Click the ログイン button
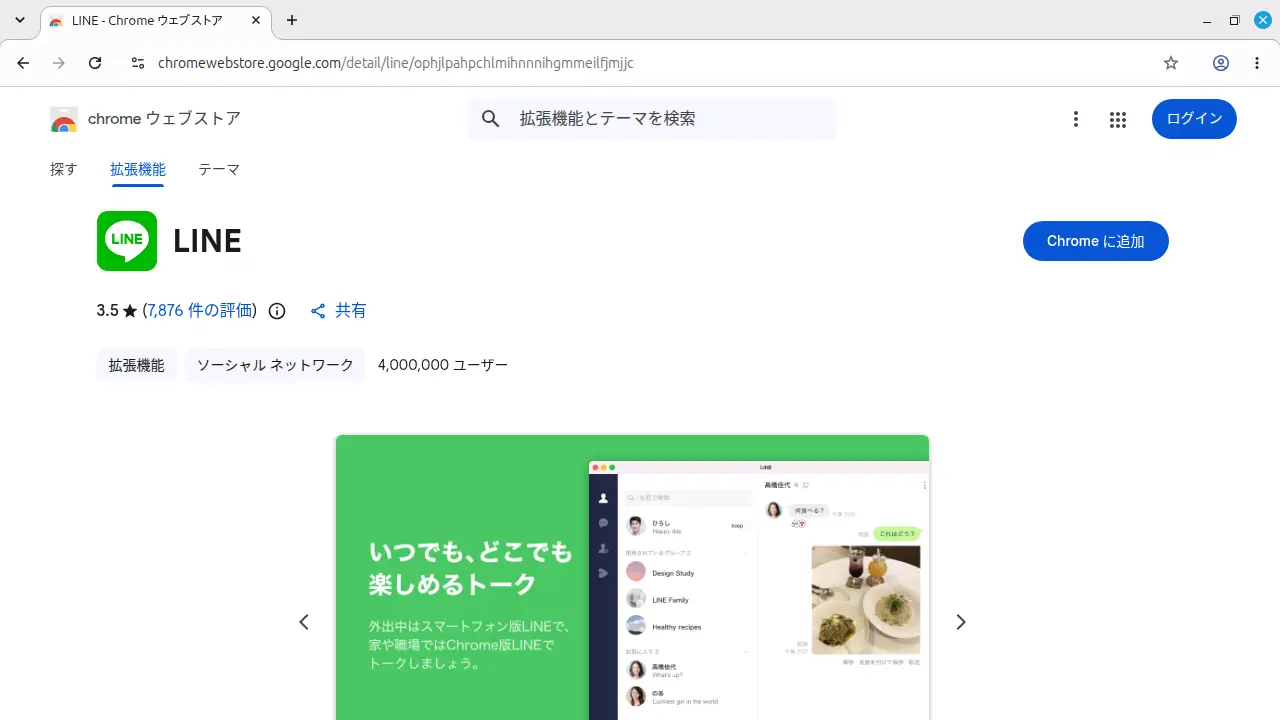This screenshot has width=1280, height=720. [x=1194, y=119]
